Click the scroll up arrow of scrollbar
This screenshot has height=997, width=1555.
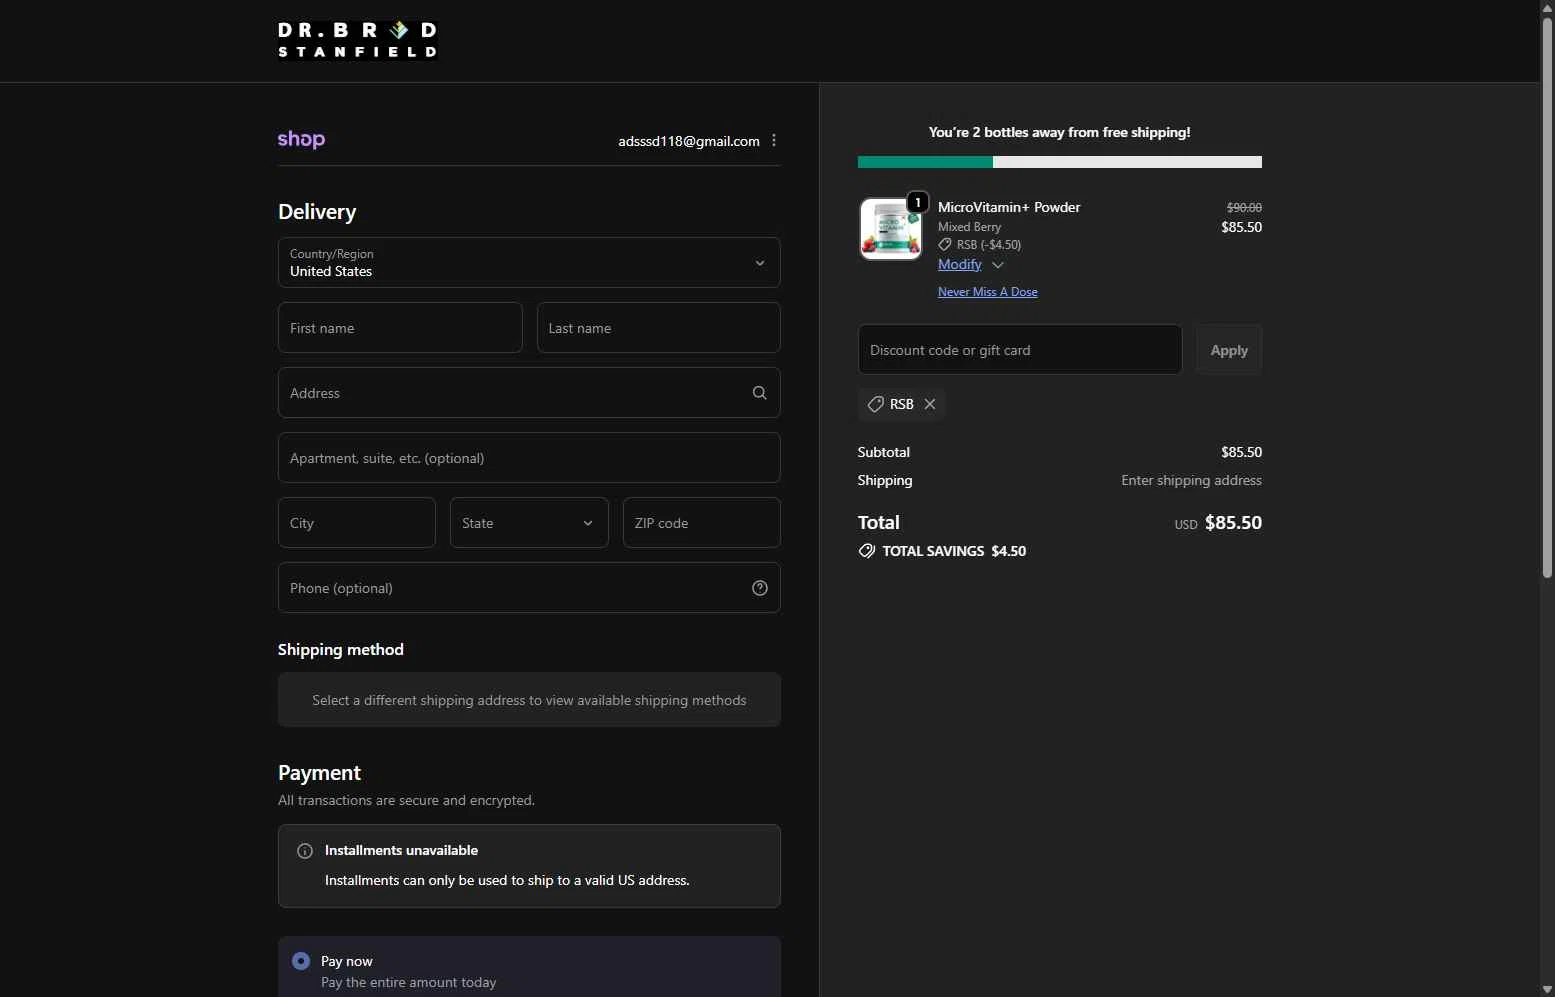coord(1547,8)
